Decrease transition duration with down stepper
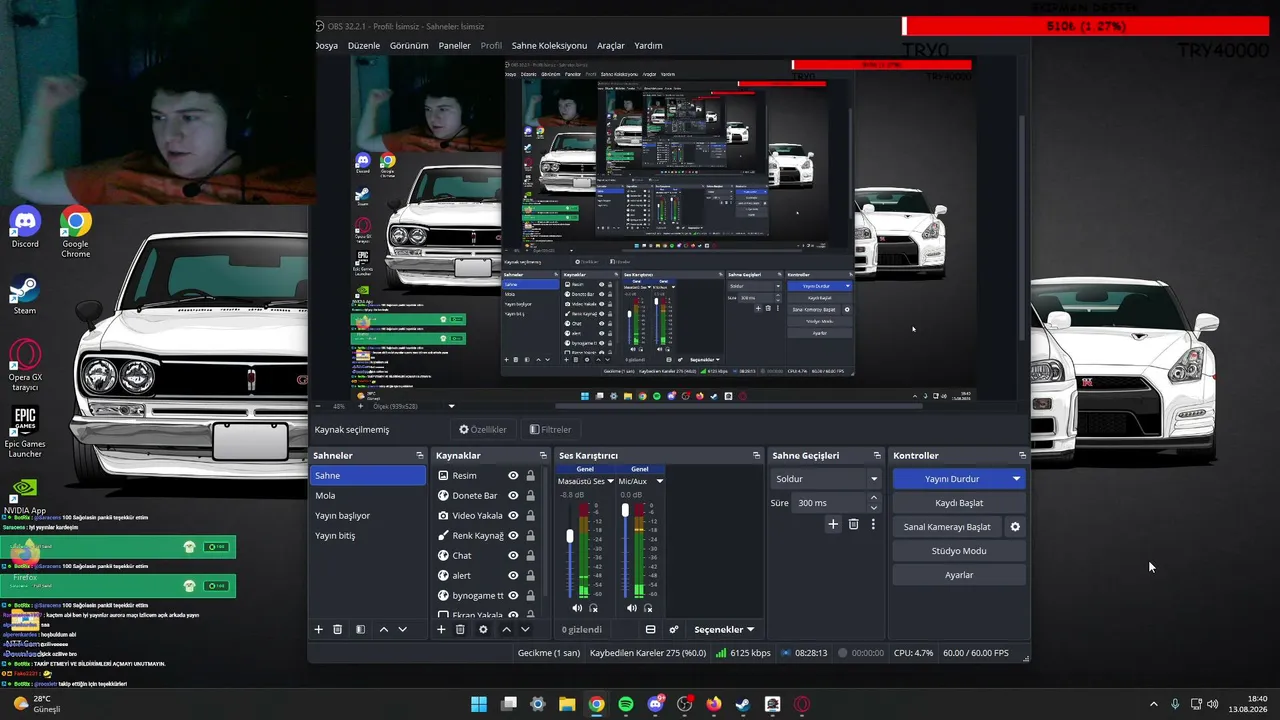 pos(874,507)
